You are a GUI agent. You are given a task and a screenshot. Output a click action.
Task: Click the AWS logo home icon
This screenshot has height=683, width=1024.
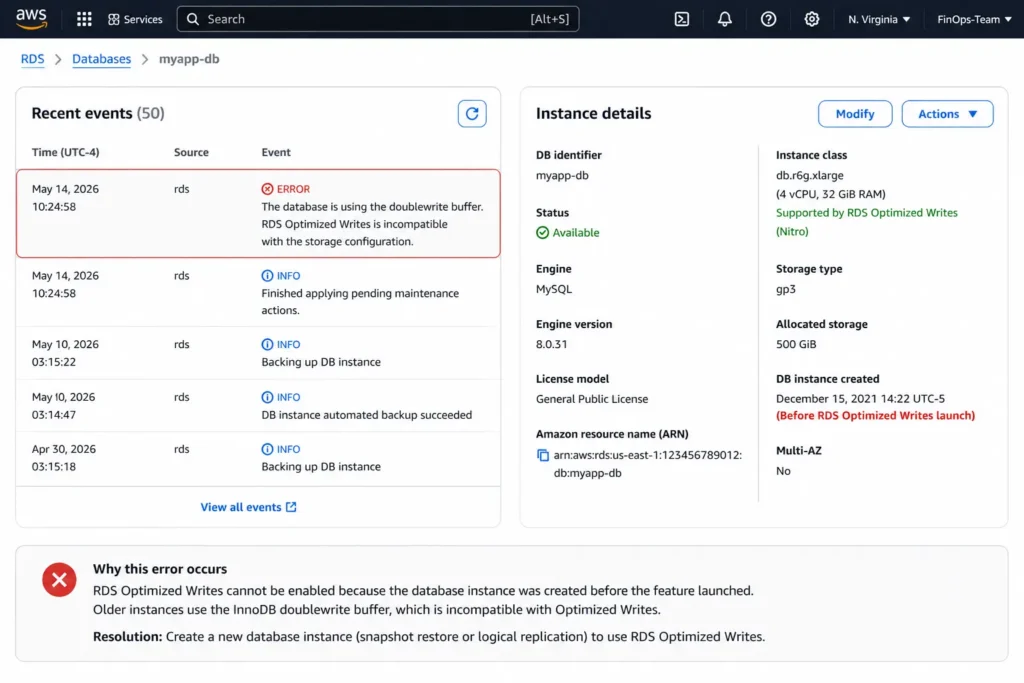31,19
